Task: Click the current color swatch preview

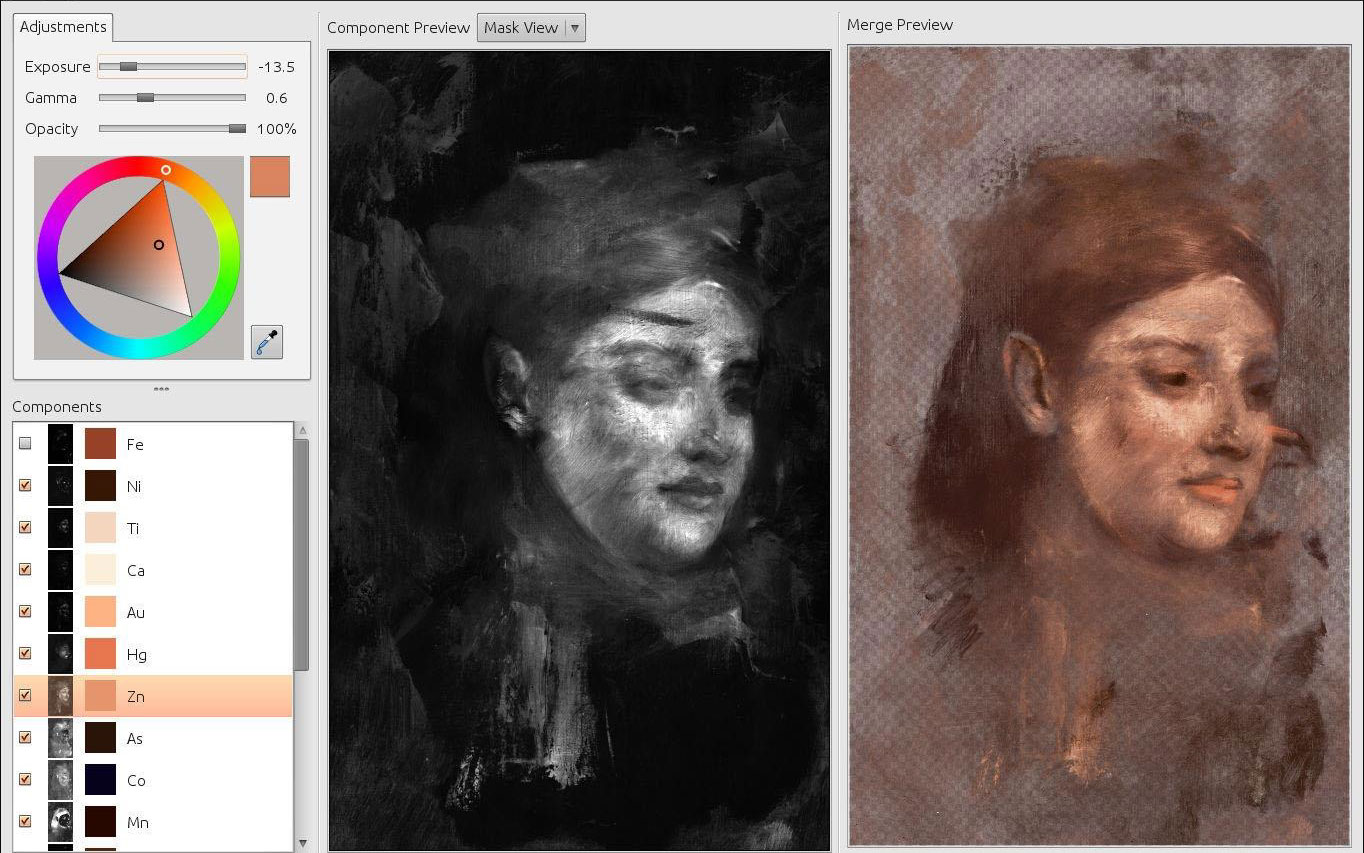Action: [x=270, y=176]
